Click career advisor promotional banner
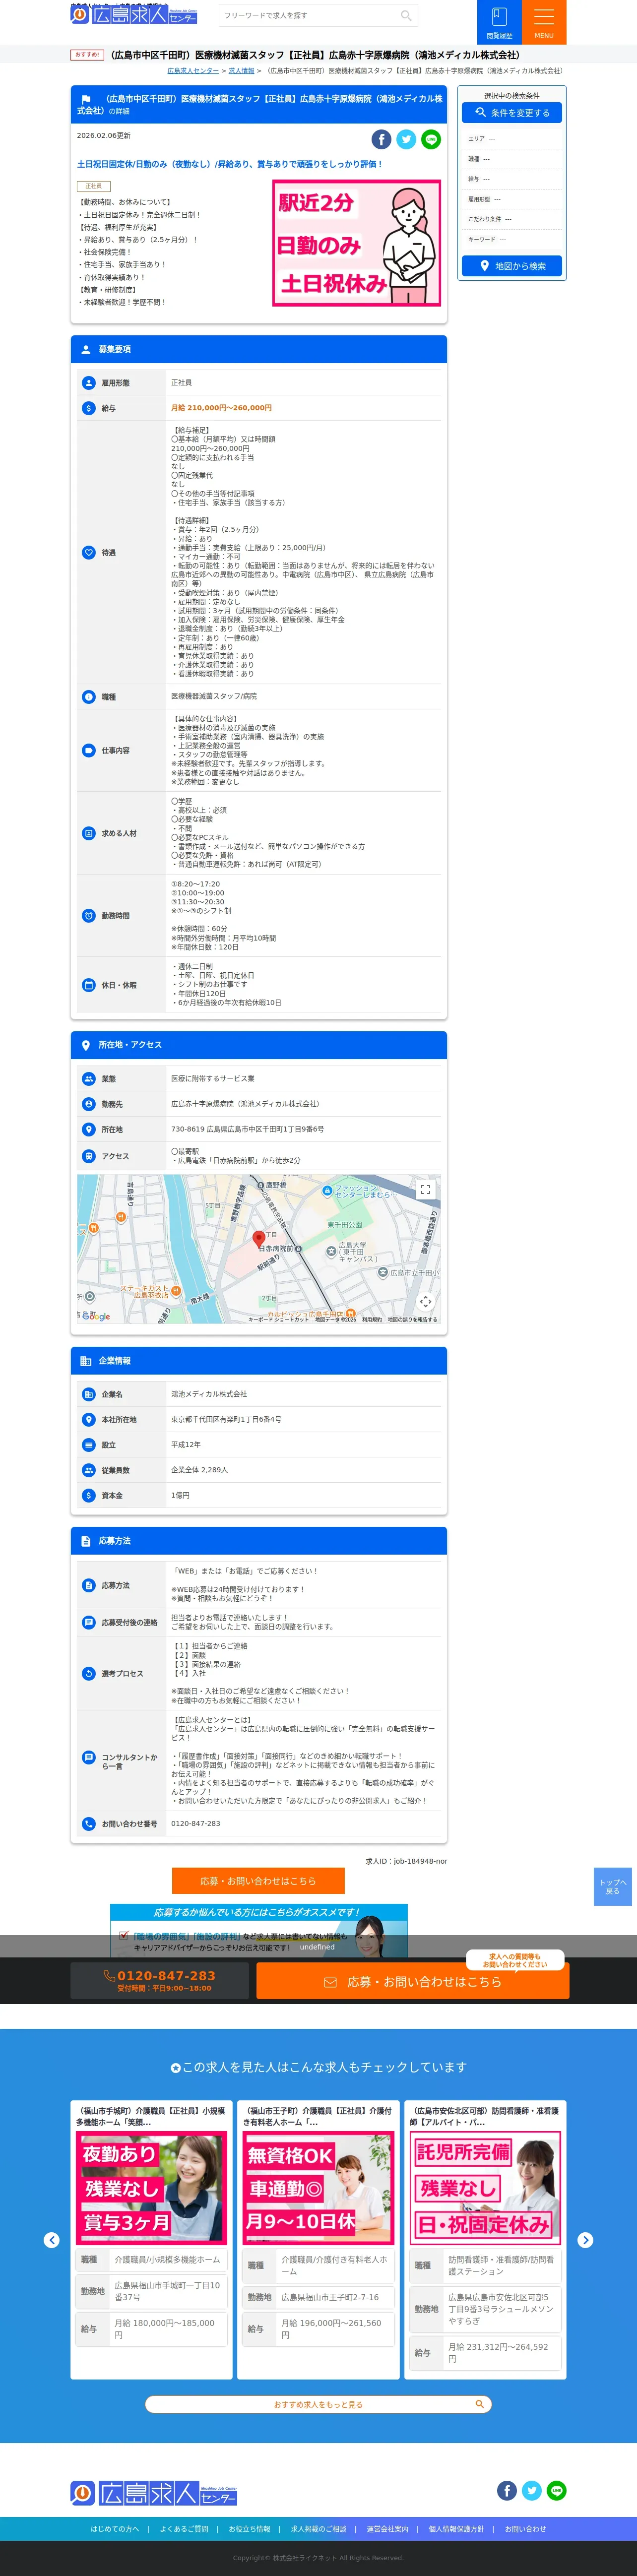Screen dimensions: 637x2576 click(x=259, y=1930)
